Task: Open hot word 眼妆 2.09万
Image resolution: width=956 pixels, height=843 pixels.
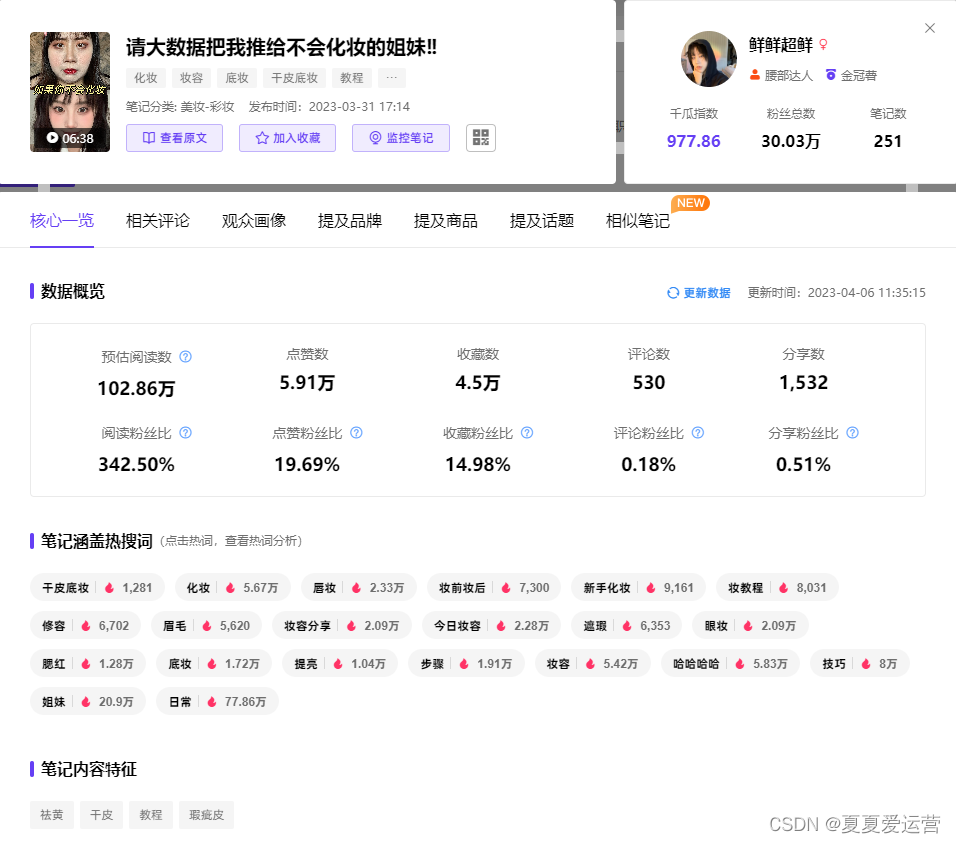Action: click(751, 625)
